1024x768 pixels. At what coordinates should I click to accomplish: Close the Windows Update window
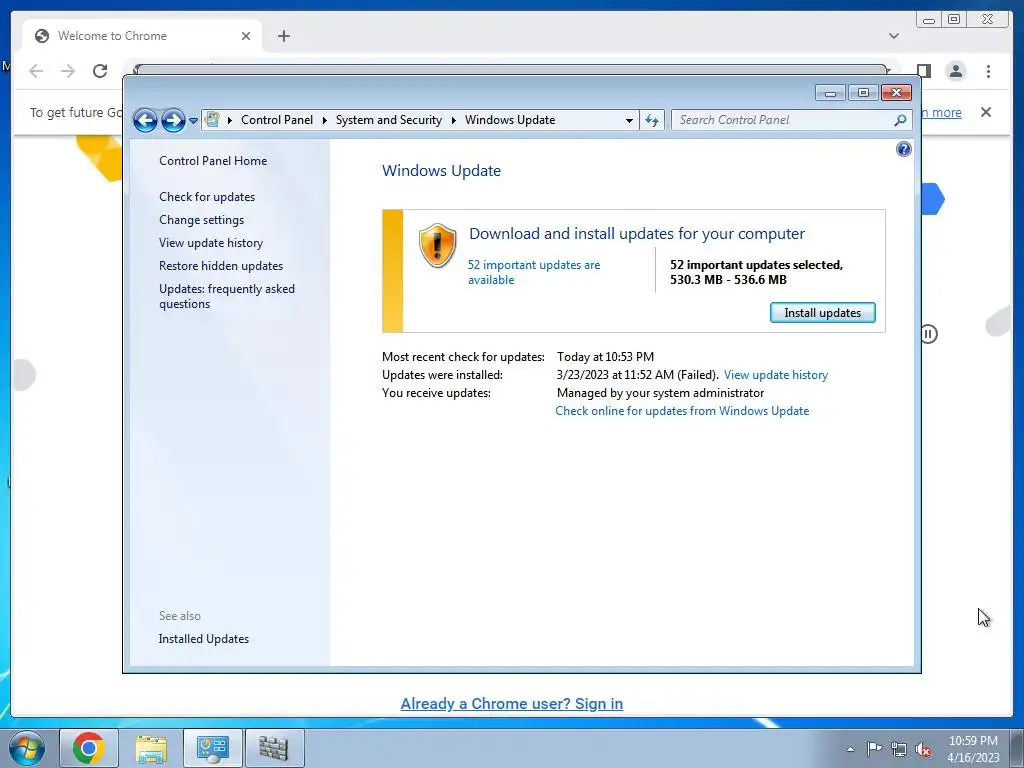click(896, 93)
